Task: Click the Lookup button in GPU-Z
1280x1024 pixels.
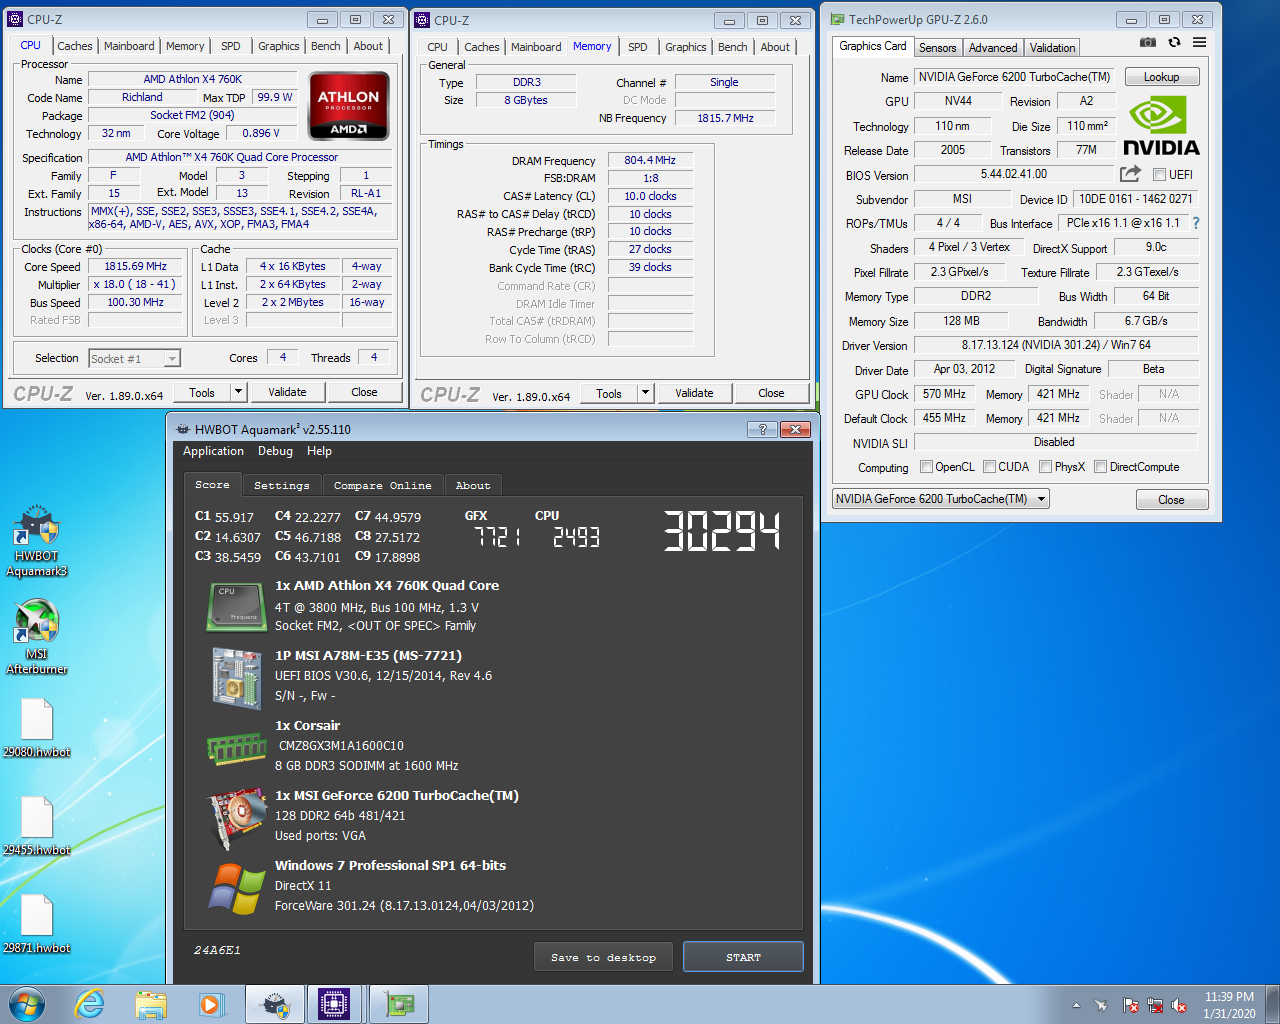Action: pos(1161,77)
